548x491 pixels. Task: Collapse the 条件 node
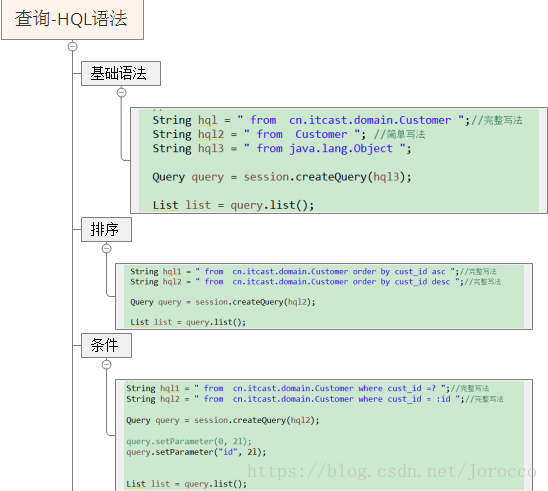(107, 364)
